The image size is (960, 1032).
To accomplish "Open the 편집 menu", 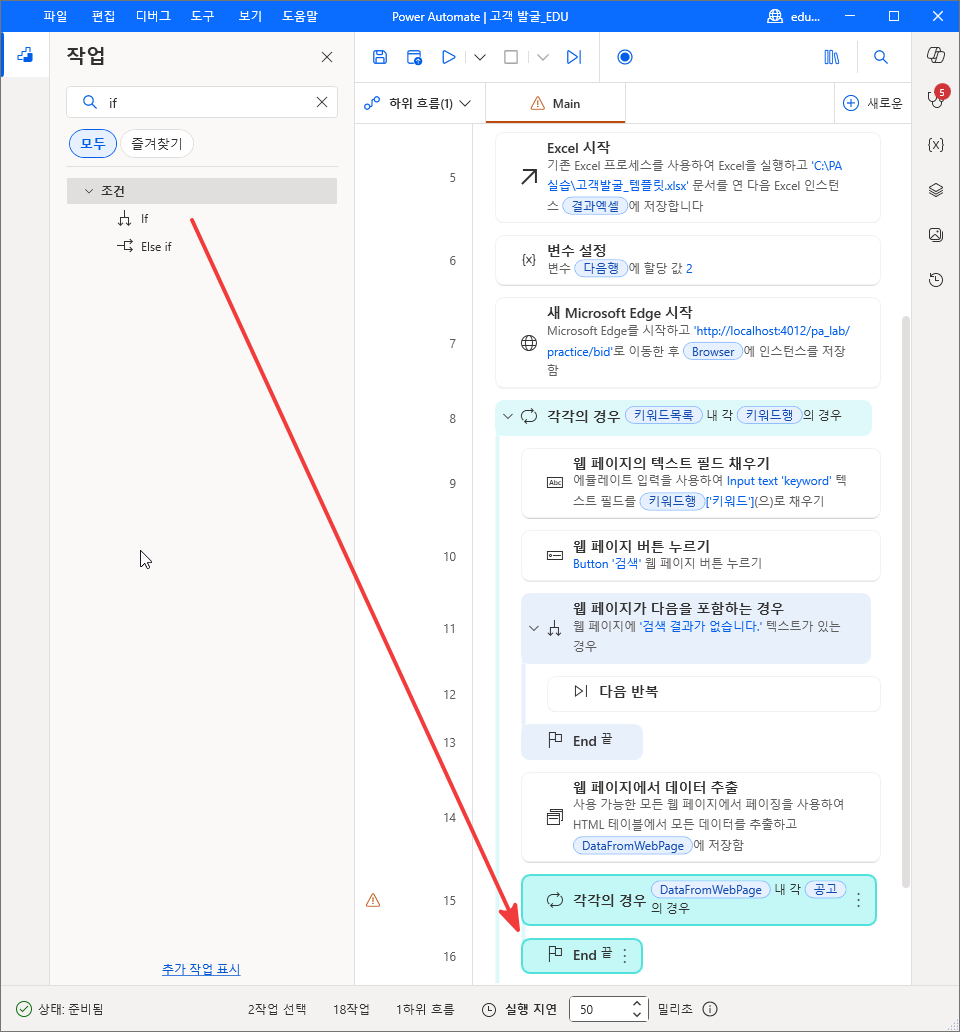I will [x=103, y=16].
